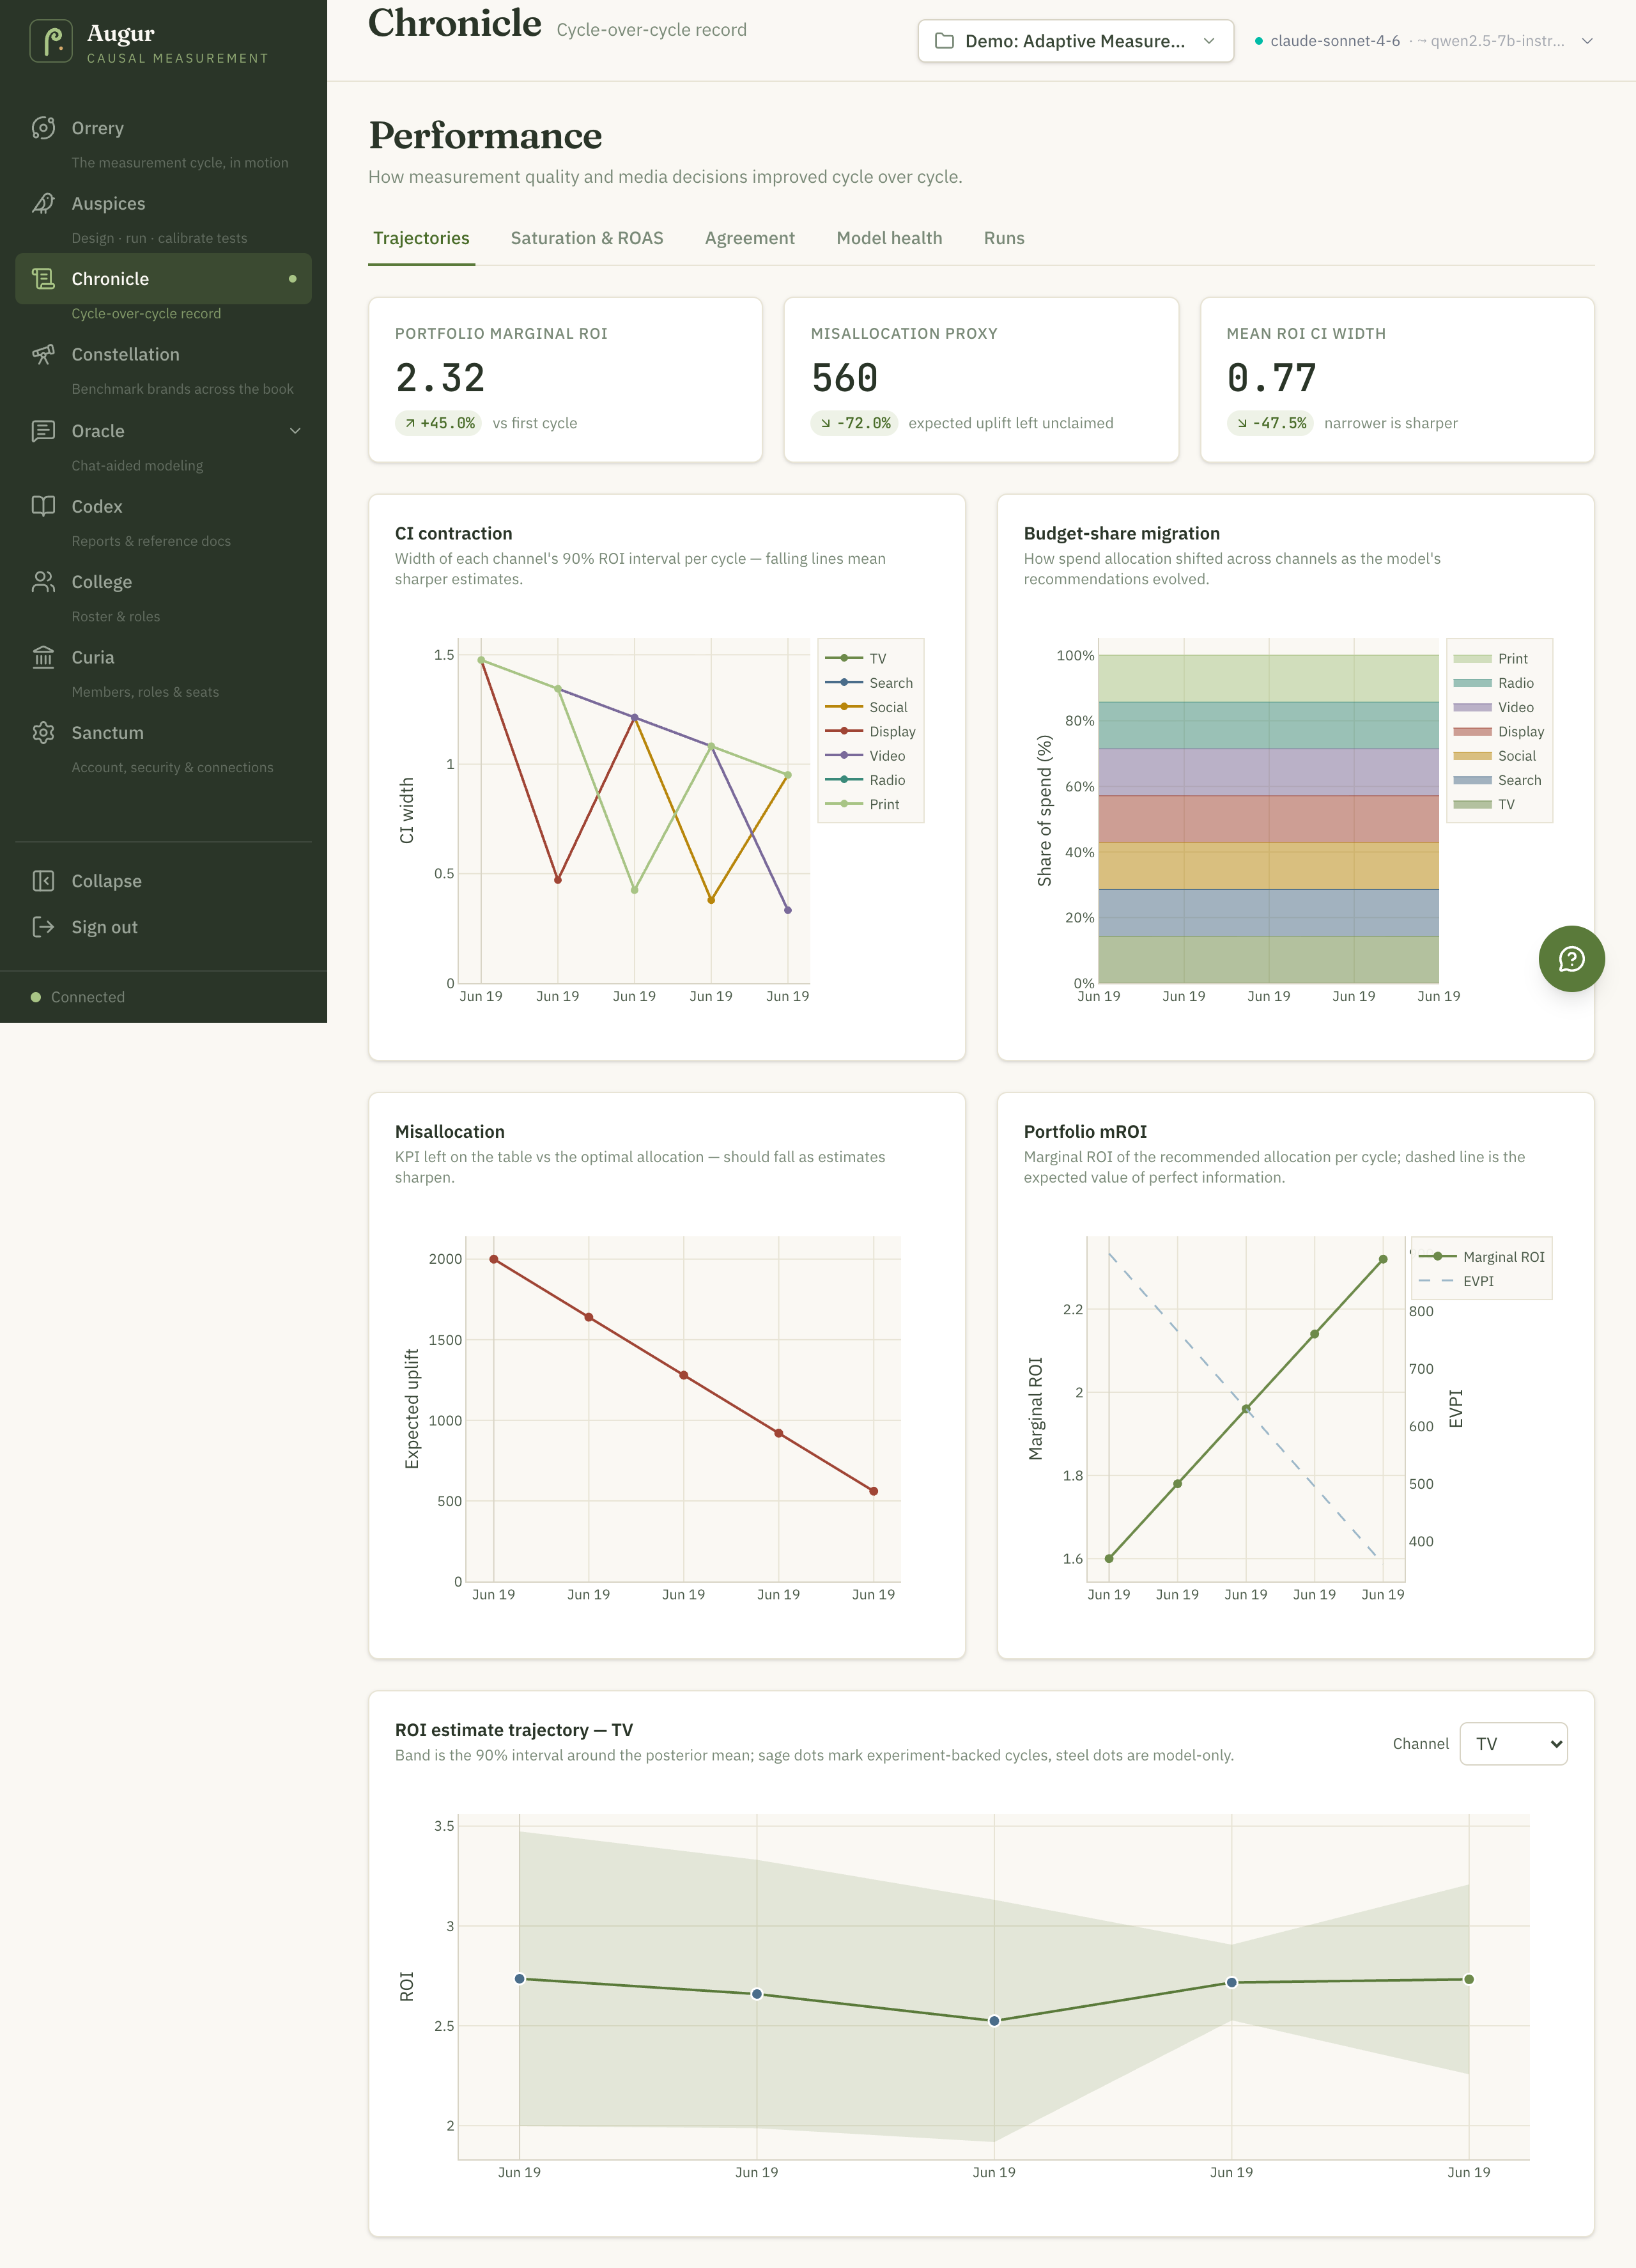1636x2268 pixels.
Task: Click the last Misallocation chart data point
Action: (x=874, y=1491)
